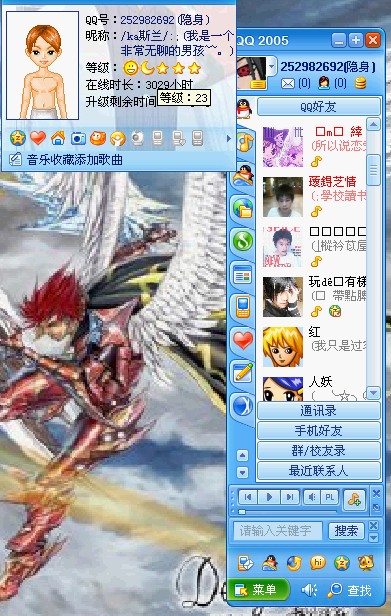Click the 请输入关键字 search input field
The height and width of the screenshot is (616, 391).
coord(277,531)
